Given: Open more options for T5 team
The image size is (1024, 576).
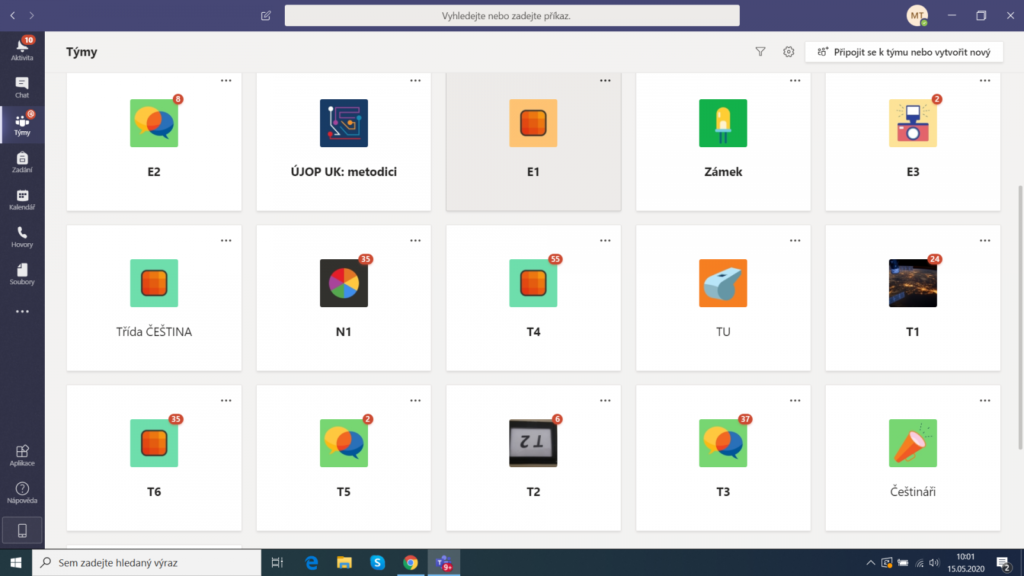Looking at the screenshot, I should point(415,401).
